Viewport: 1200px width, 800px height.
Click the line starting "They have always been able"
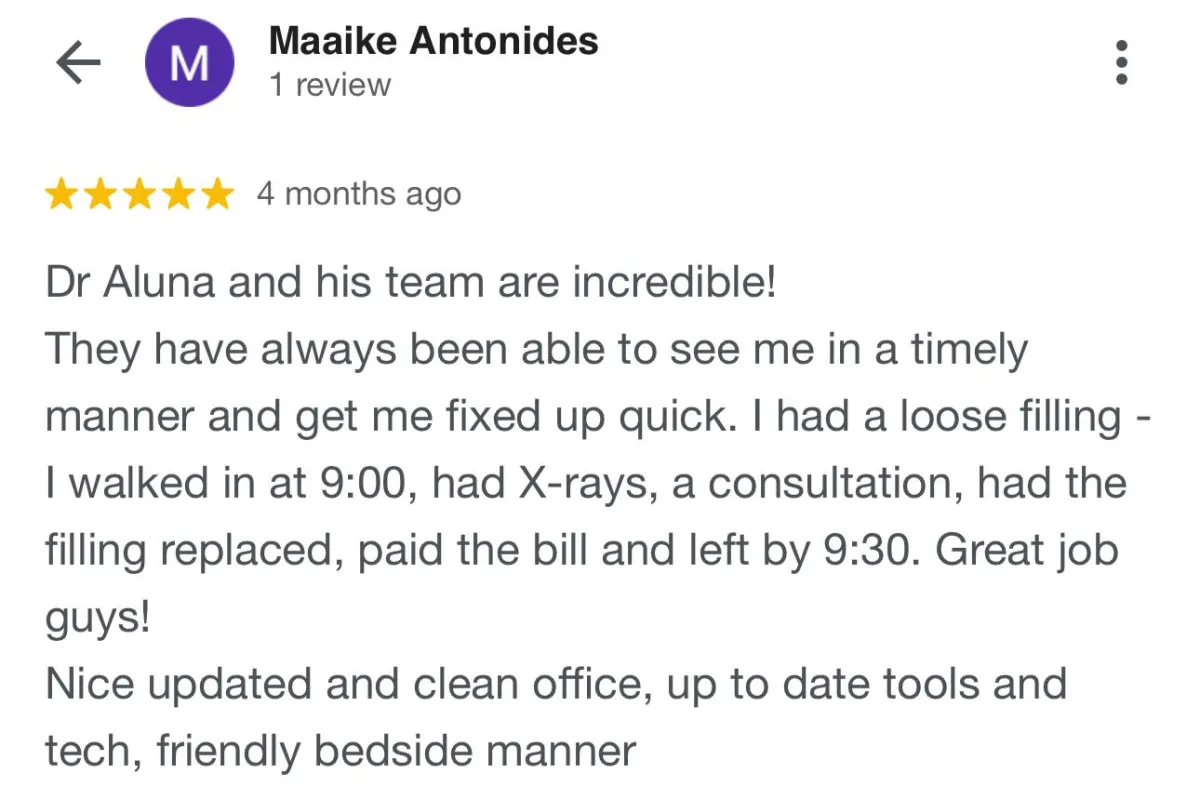[x=536, y=351]
